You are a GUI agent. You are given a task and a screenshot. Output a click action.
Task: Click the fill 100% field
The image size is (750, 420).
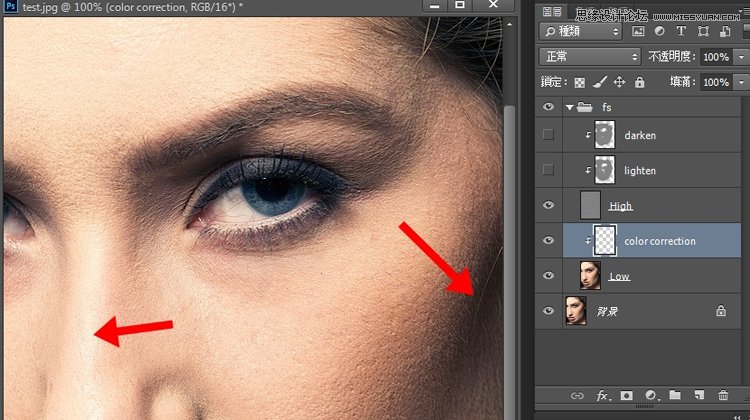(x=717, y=82)
